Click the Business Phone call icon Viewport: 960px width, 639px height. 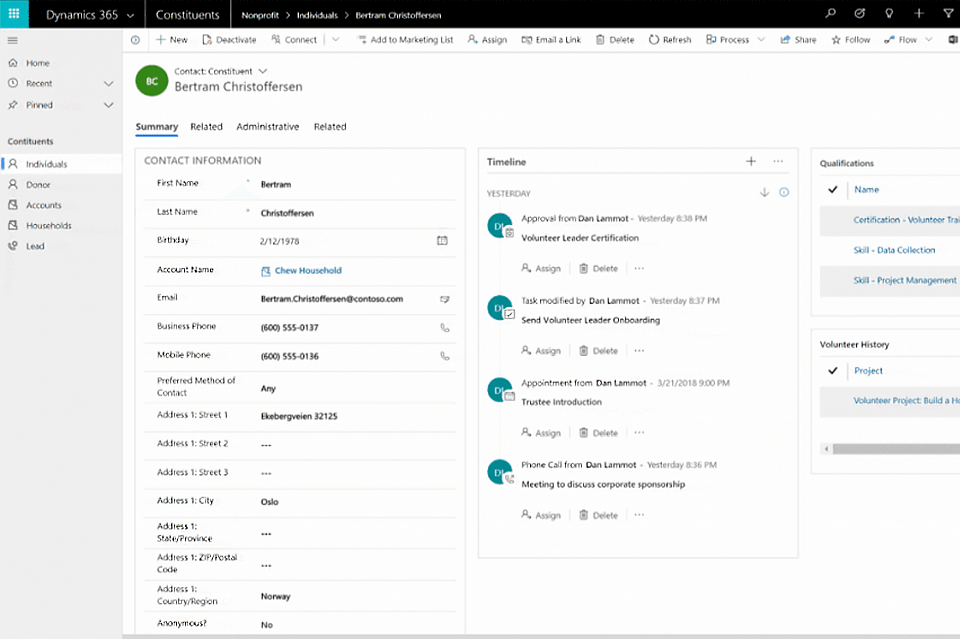tap(445, 327)
